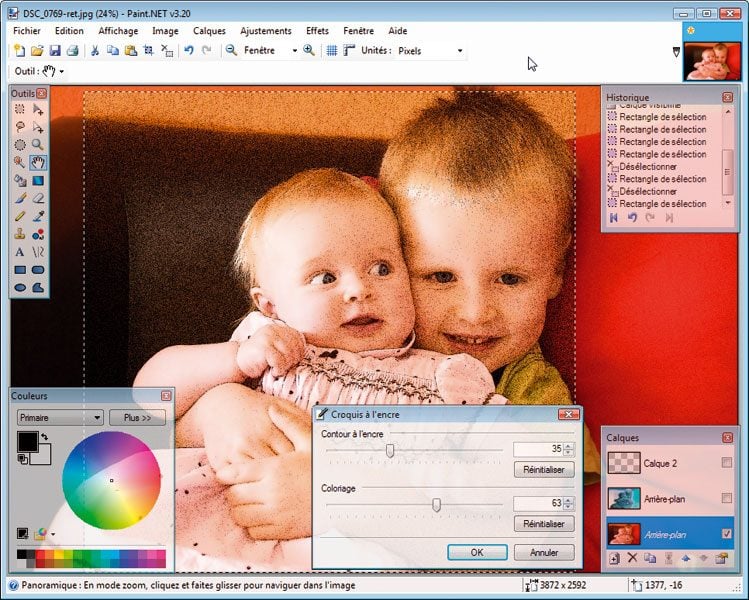Swap primary and secondary colors arrow

point(45,438)
